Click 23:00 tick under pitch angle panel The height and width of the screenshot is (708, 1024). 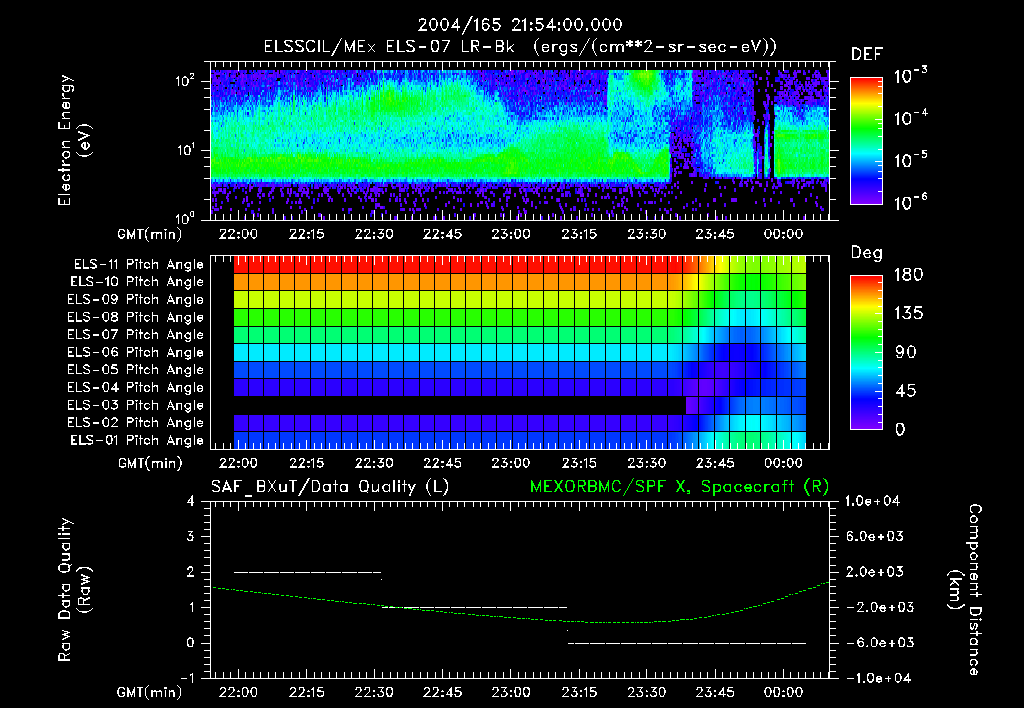pyautogui.click(x=511, y=464)
